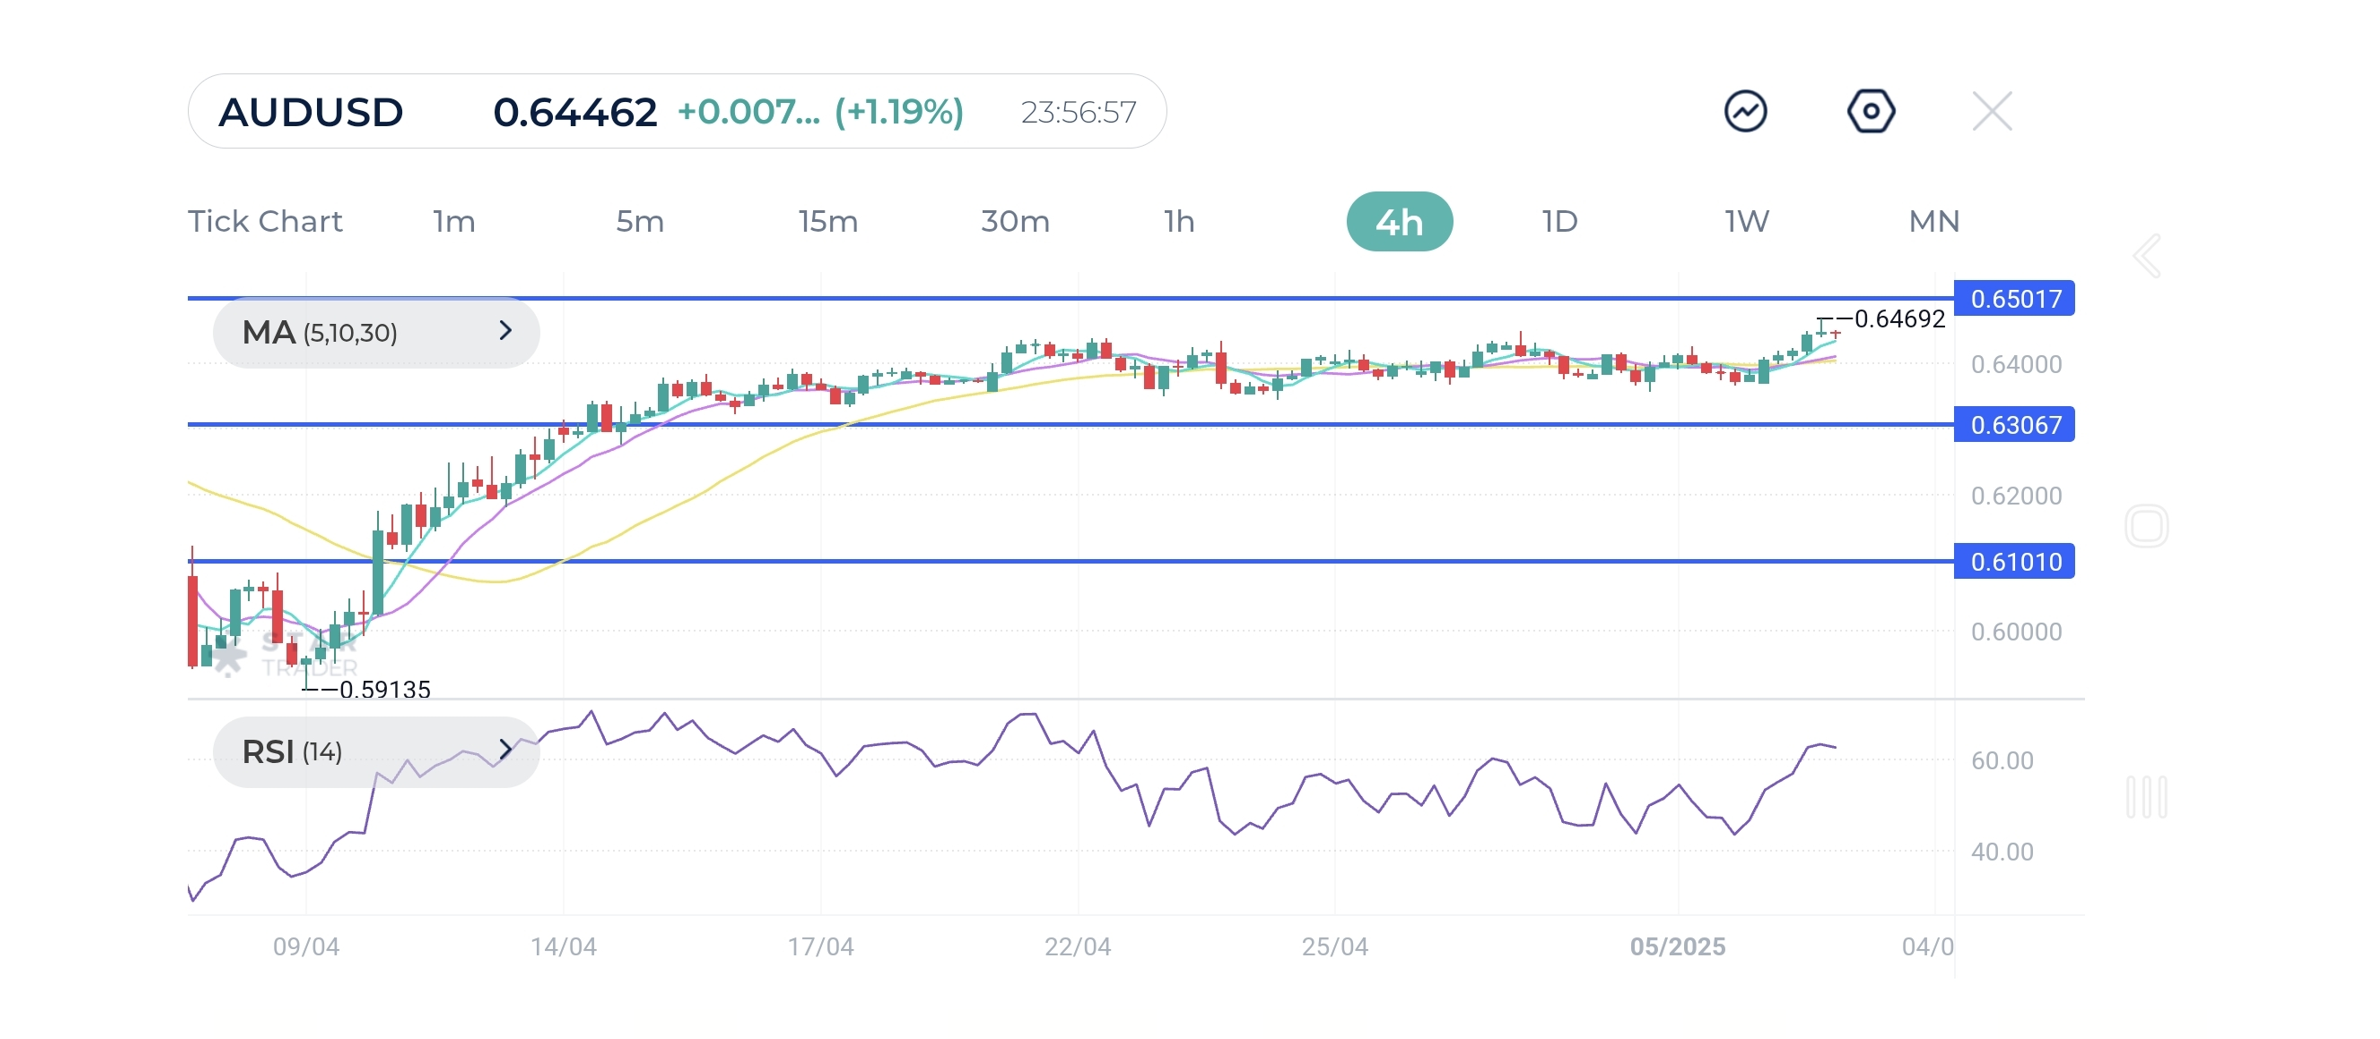
Task: Tap the three vertical bars icon
Action: coord(2146,797)
